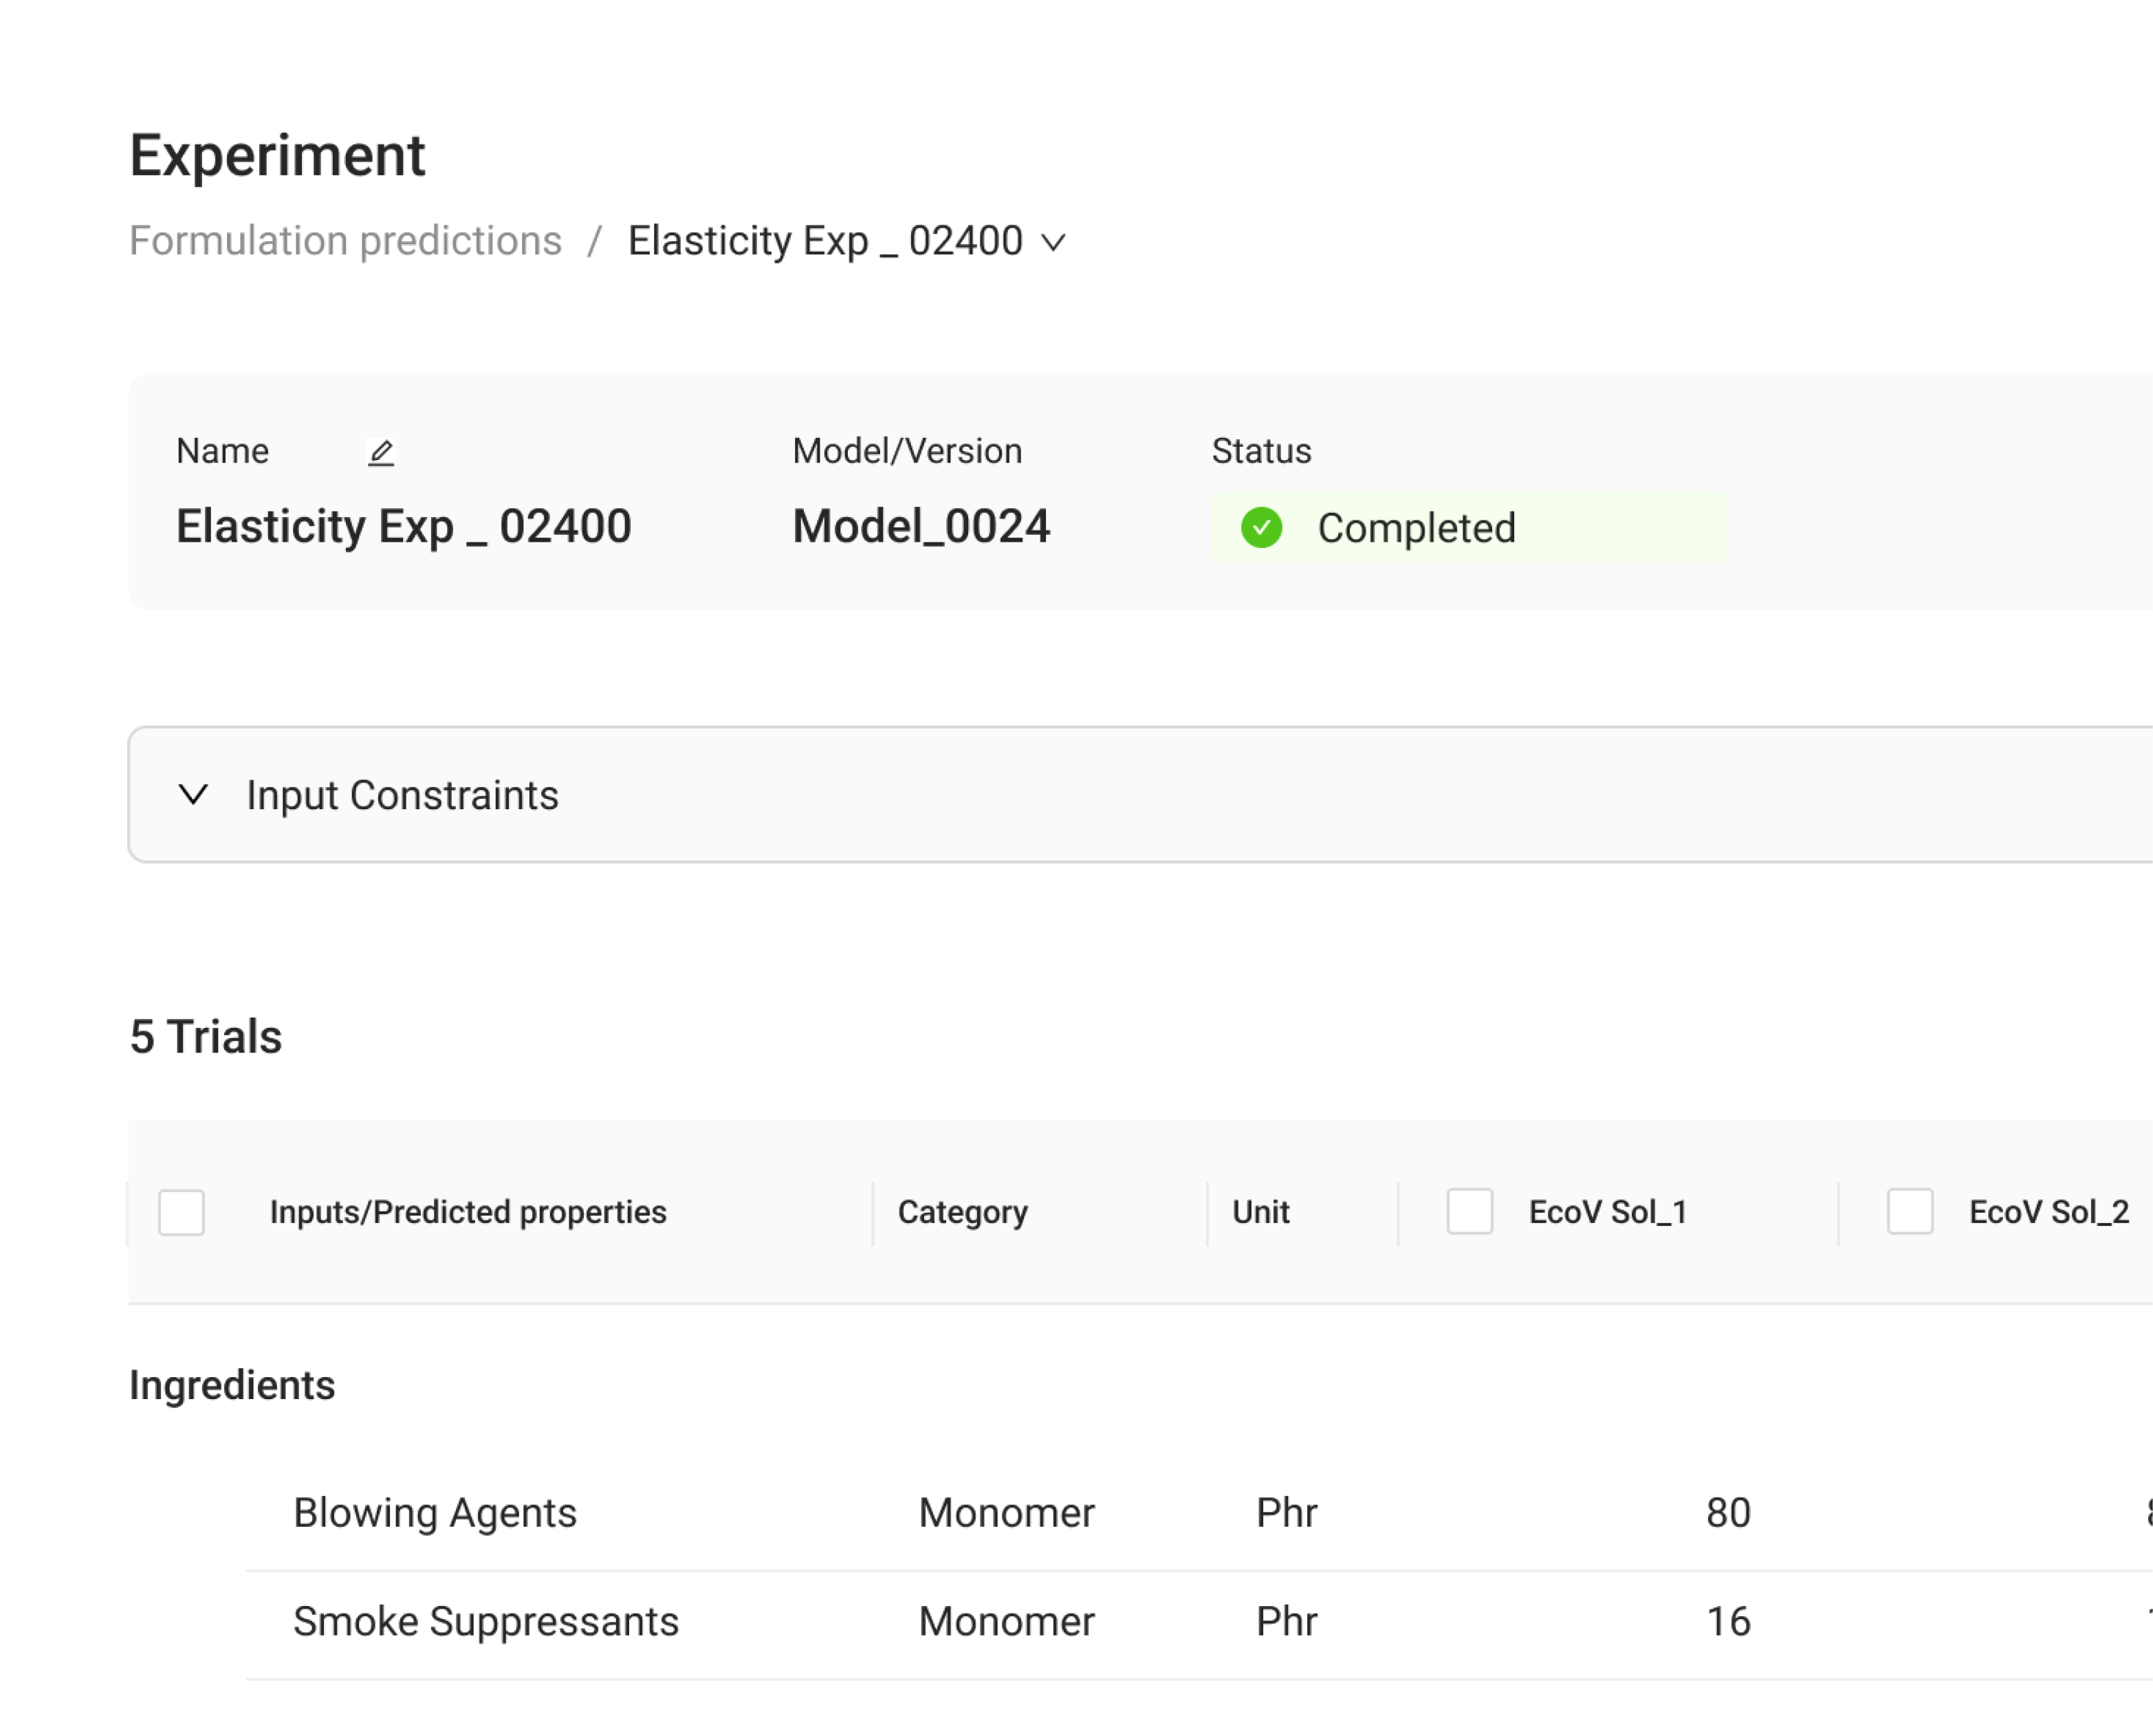The width and height of the screenshot is (2153, 1736).
Task: Select the EcoV Sol_2 checkbox
Action: click(x=1909, y=1212)
